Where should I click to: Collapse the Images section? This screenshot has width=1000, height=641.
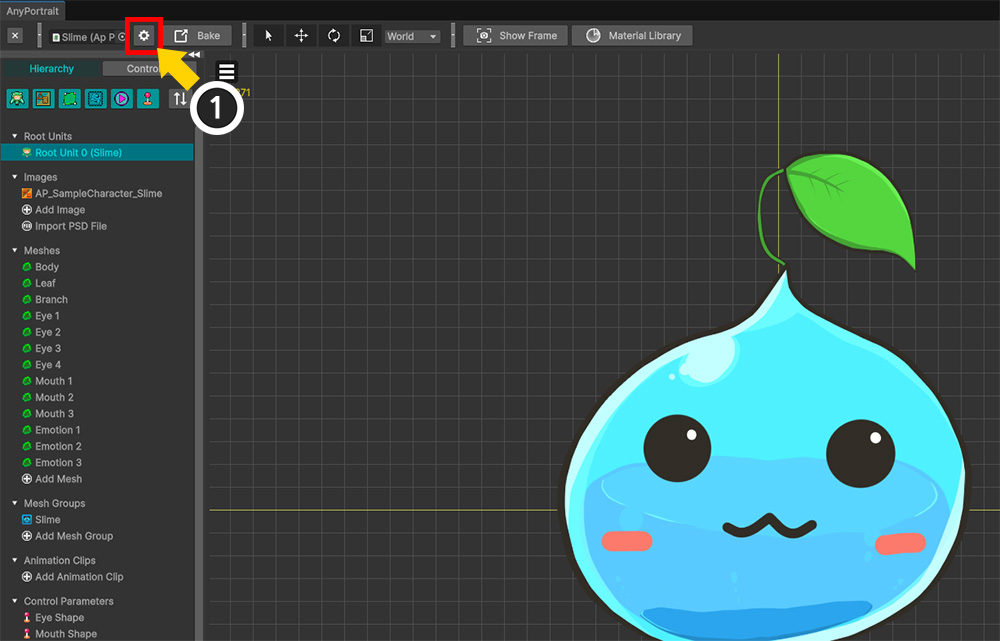(x=15, y=177)
